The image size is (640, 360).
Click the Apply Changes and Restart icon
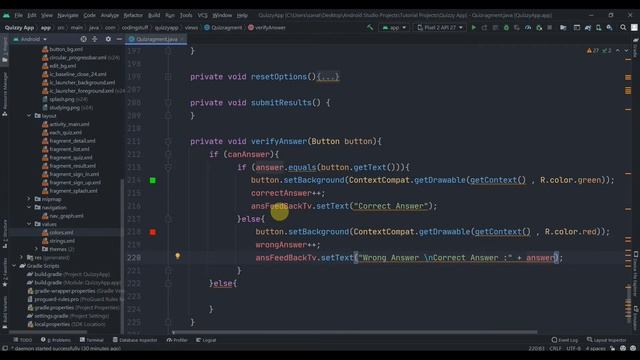[484, 27]
